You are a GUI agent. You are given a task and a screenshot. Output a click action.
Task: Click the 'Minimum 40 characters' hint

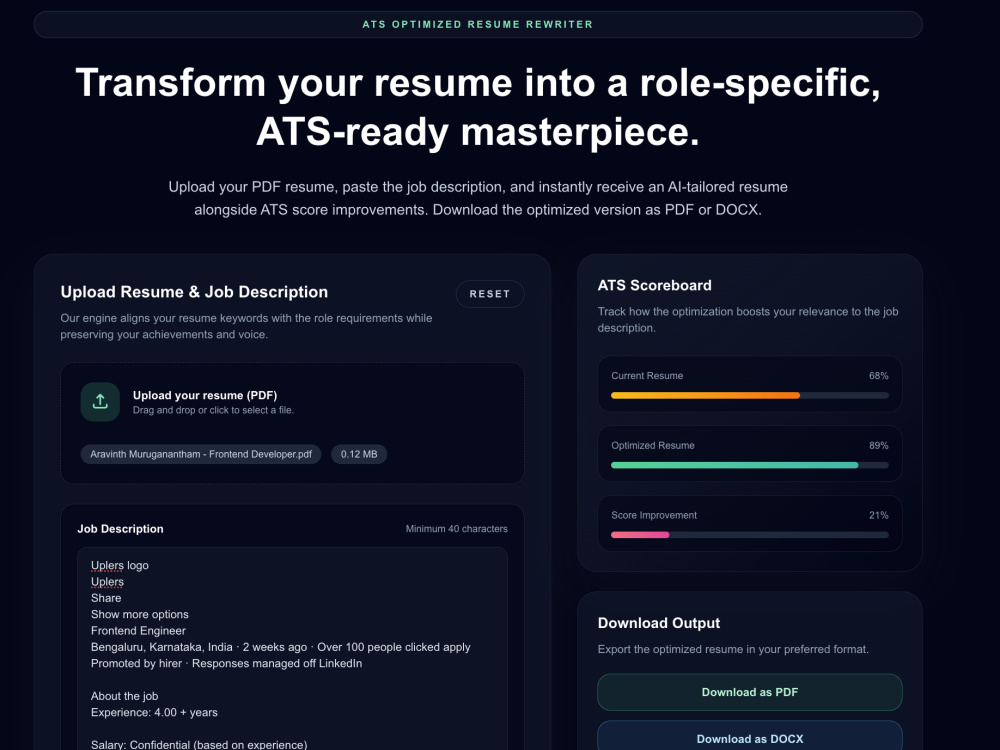click(x=457, y=529)
